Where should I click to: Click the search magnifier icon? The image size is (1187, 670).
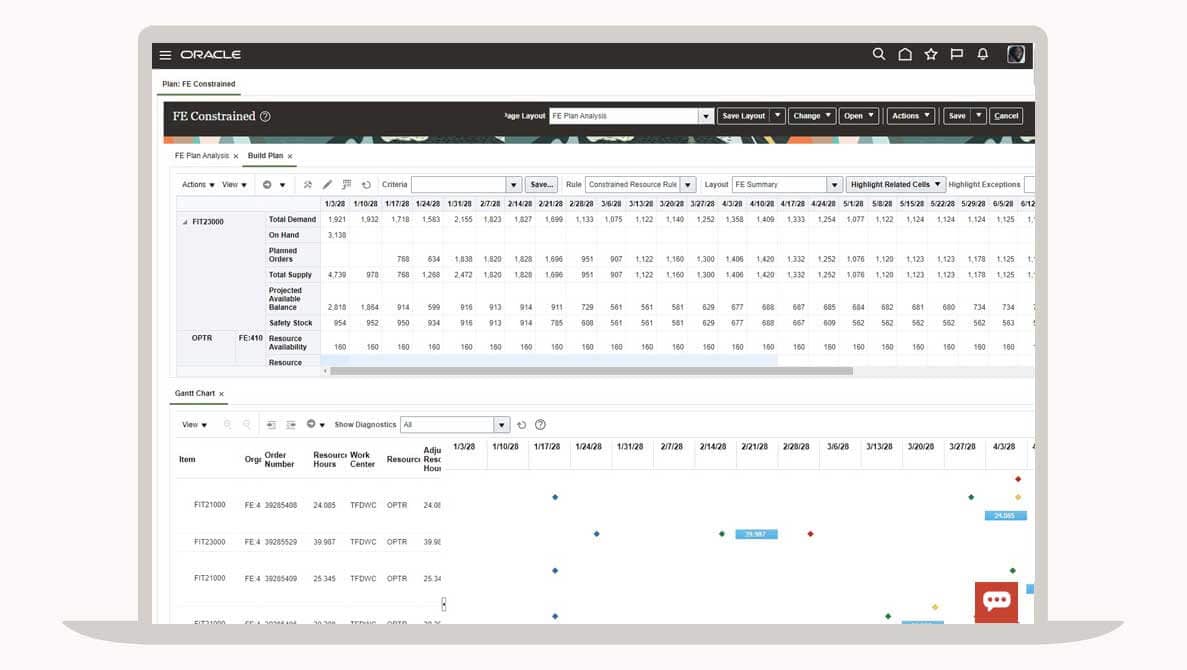pyautogui.click(x=879, y=55)
